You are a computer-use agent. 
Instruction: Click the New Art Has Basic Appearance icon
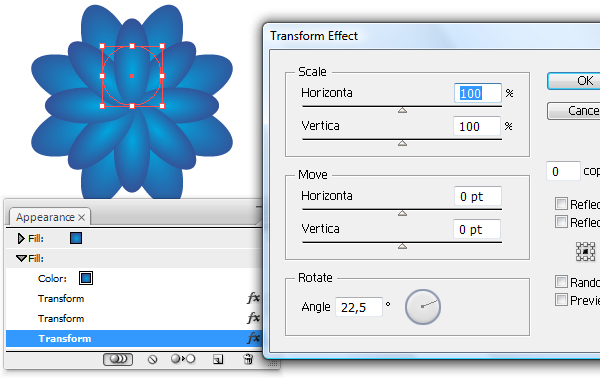118,359
